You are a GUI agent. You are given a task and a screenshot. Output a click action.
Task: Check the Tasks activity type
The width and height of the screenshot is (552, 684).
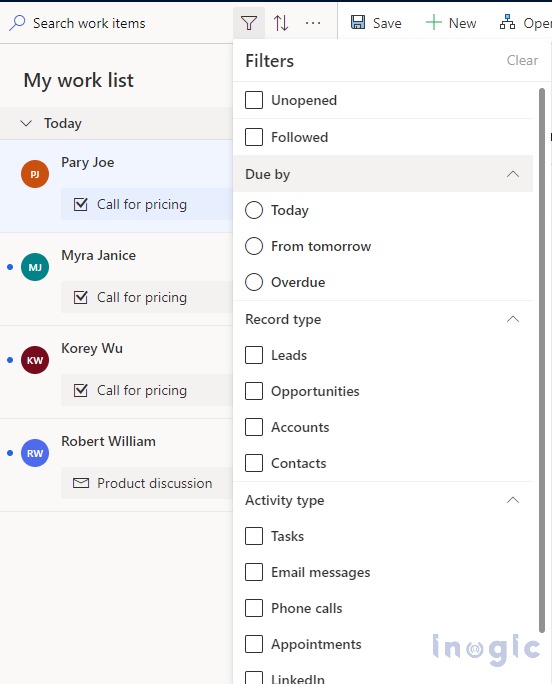[x=254, y=536]
